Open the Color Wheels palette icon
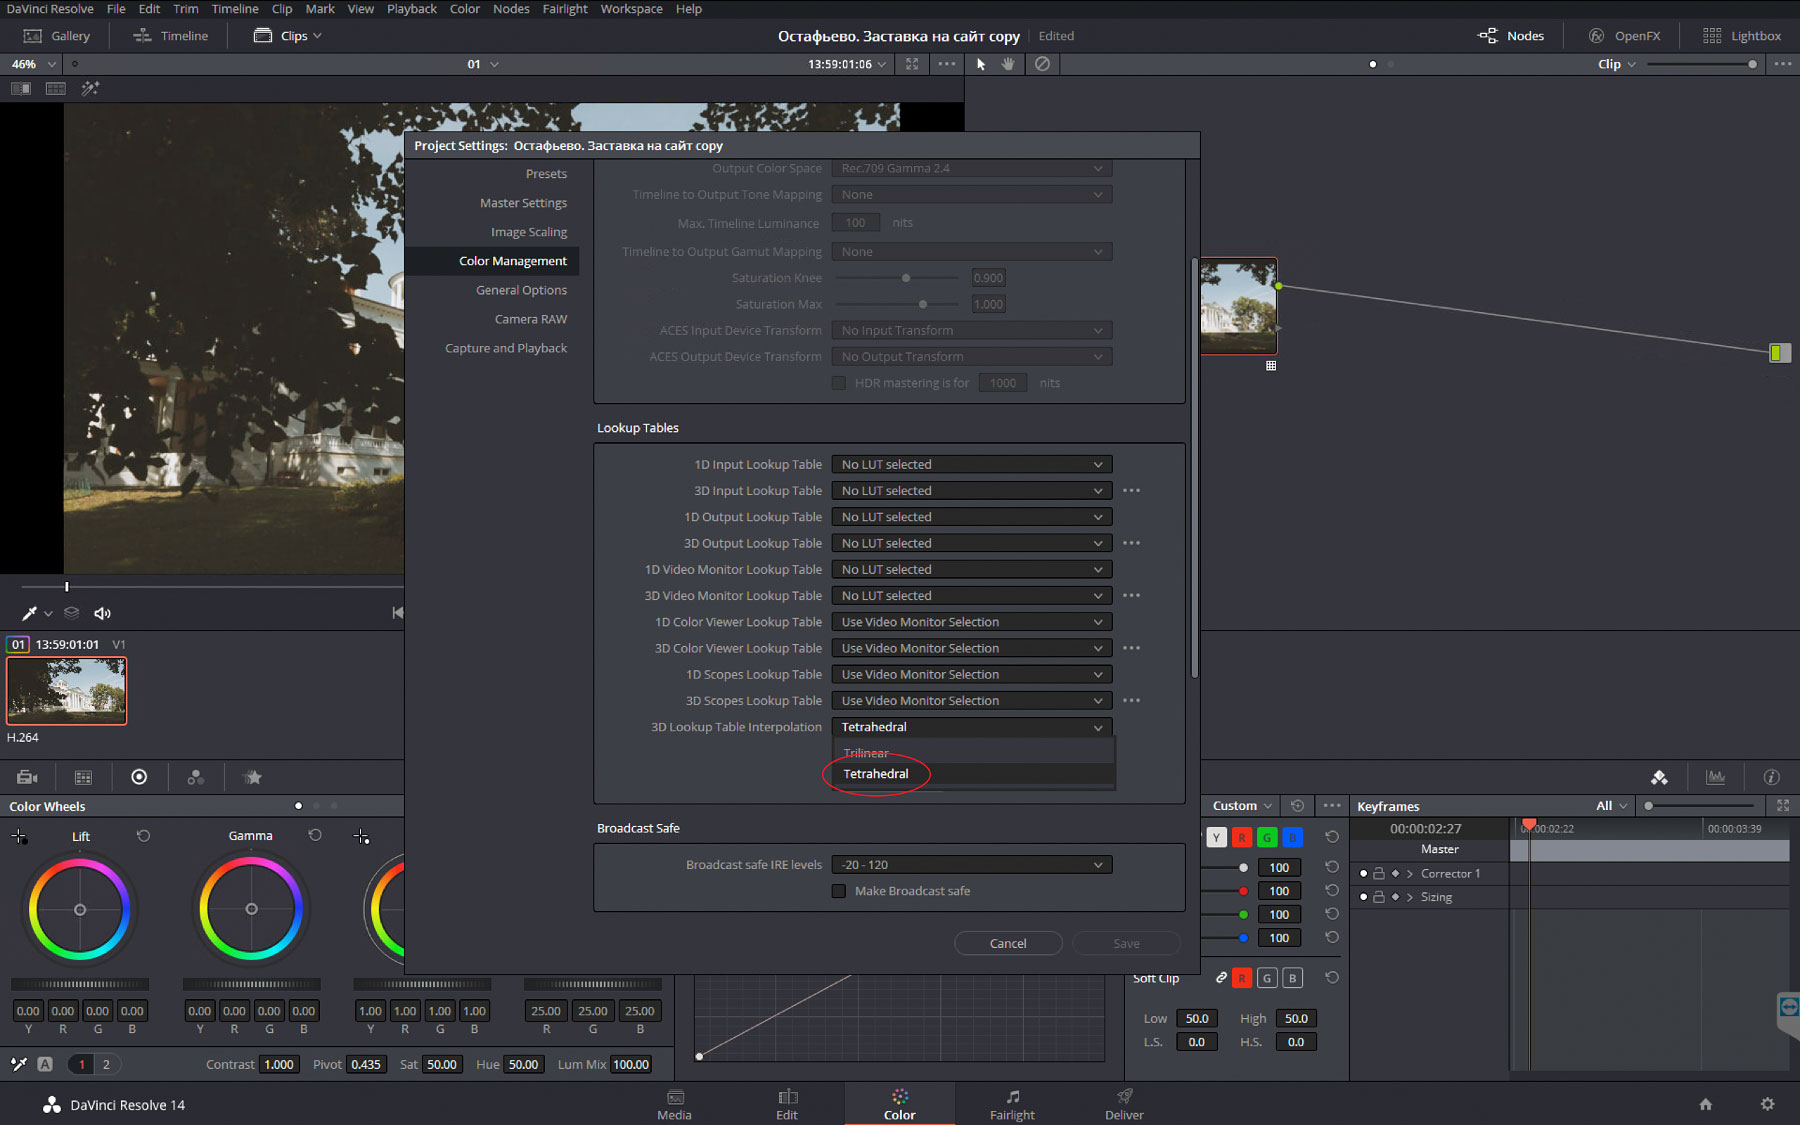This screenshot has height=1125, width=1800. click(x=139, y=777)
